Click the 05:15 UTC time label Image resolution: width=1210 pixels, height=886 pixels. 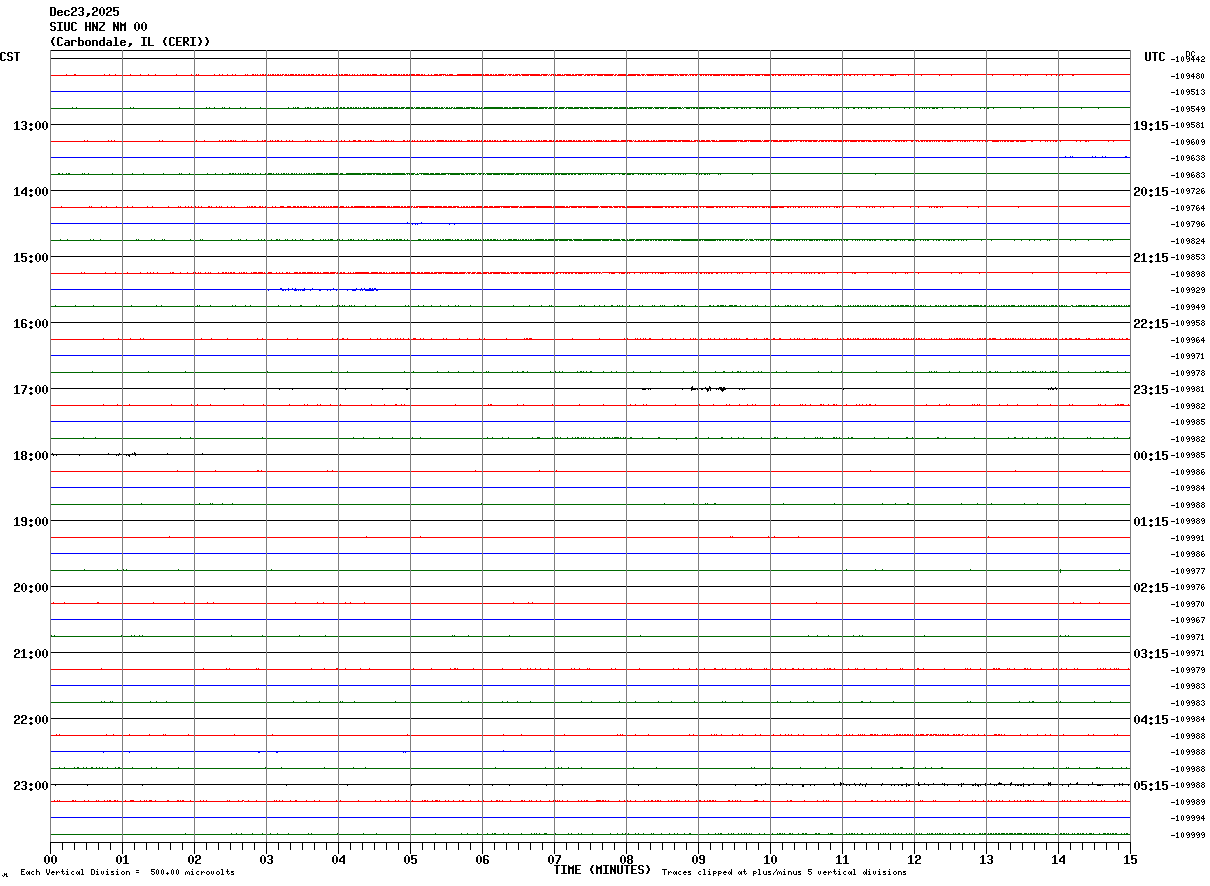tap(1150, 785)
